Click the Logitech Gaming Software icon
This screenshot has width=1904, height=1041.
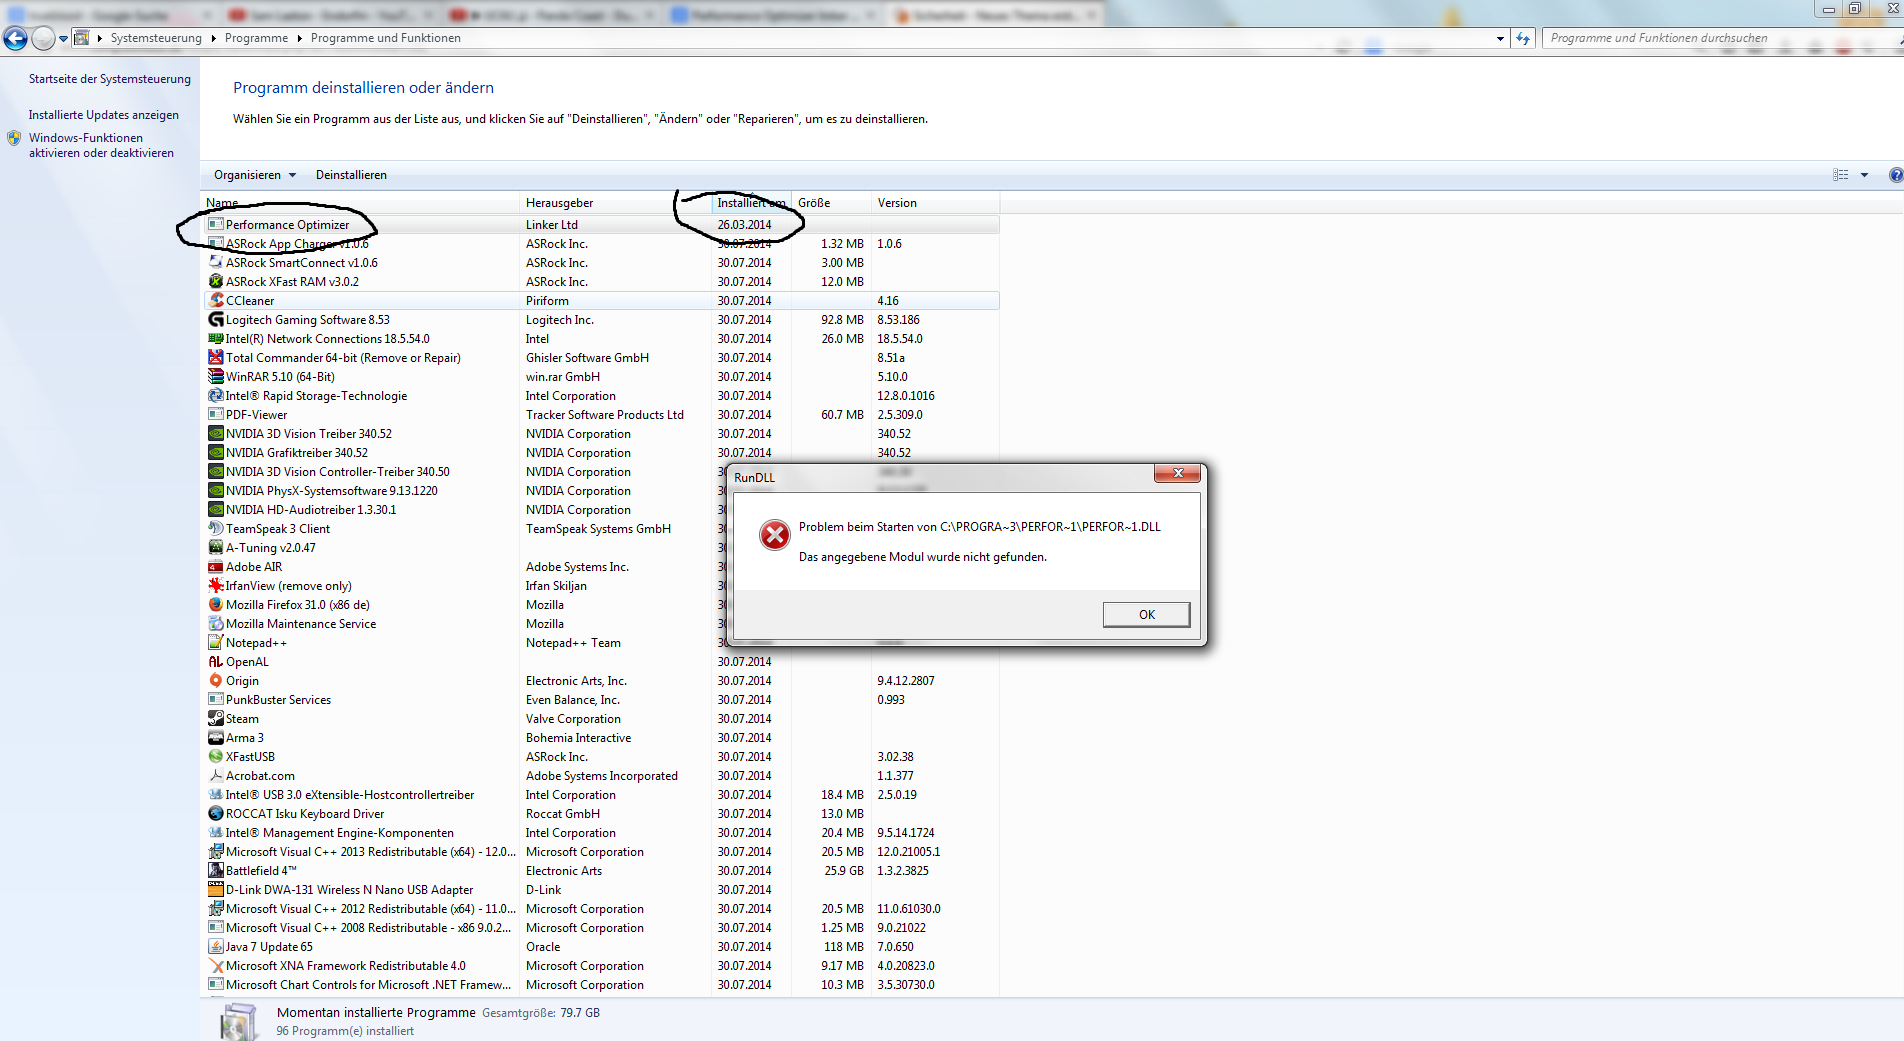[216, 320]
